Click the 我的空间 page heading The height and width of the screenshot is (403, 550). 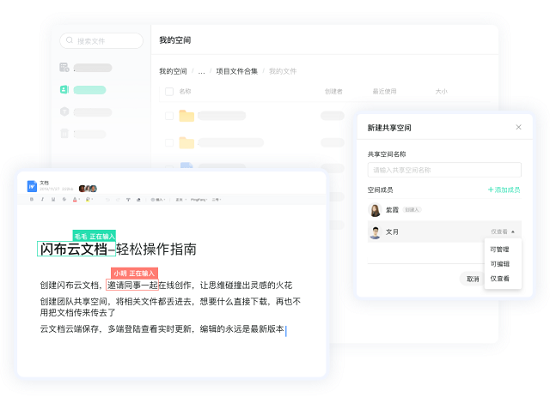tap(175, 40)
